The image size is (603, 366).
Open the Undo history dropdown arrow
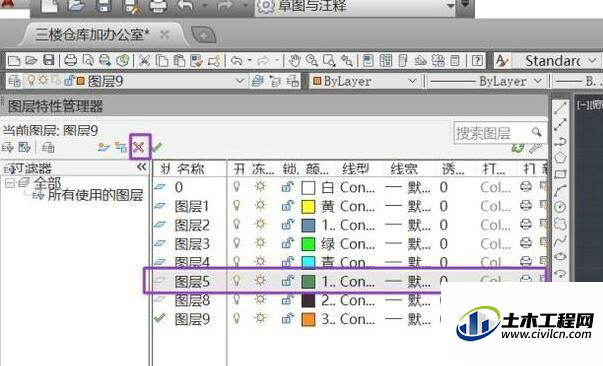(250, 60)
